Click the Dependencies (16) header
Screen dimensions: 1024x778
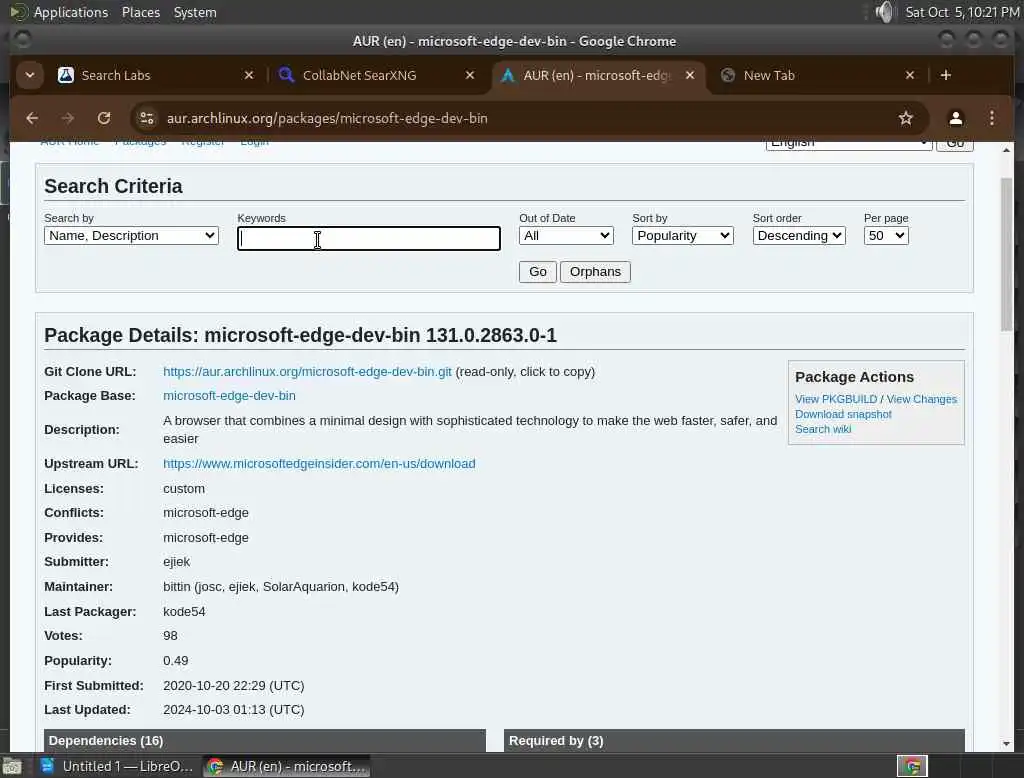(x=264, y=741)
